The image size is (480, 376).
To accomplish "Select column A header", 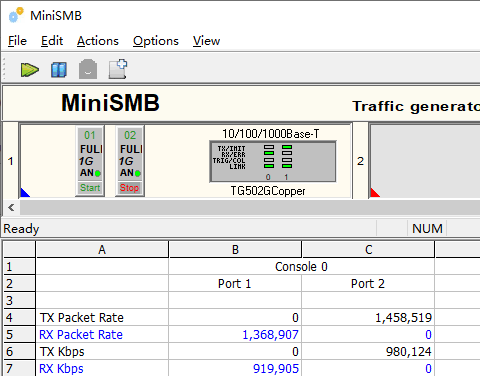I will [102, 249].
